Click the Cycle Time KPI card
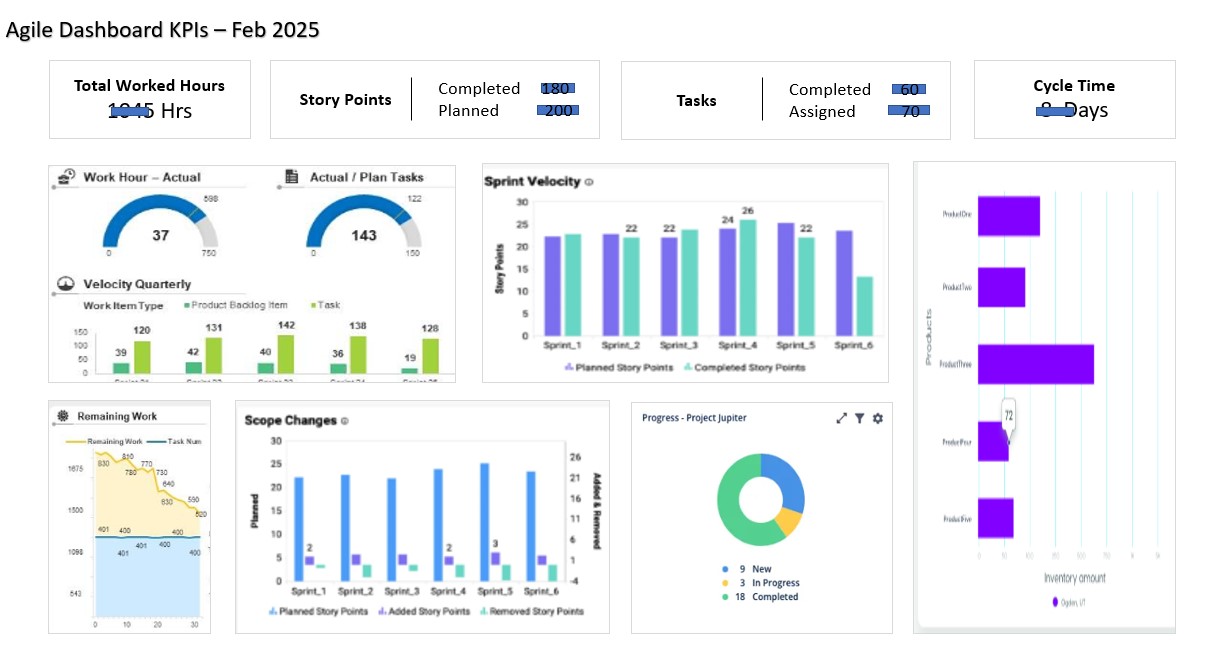Image resolution: width=1216 pixels, height=670 pixels. click(x=1074, y=99)
